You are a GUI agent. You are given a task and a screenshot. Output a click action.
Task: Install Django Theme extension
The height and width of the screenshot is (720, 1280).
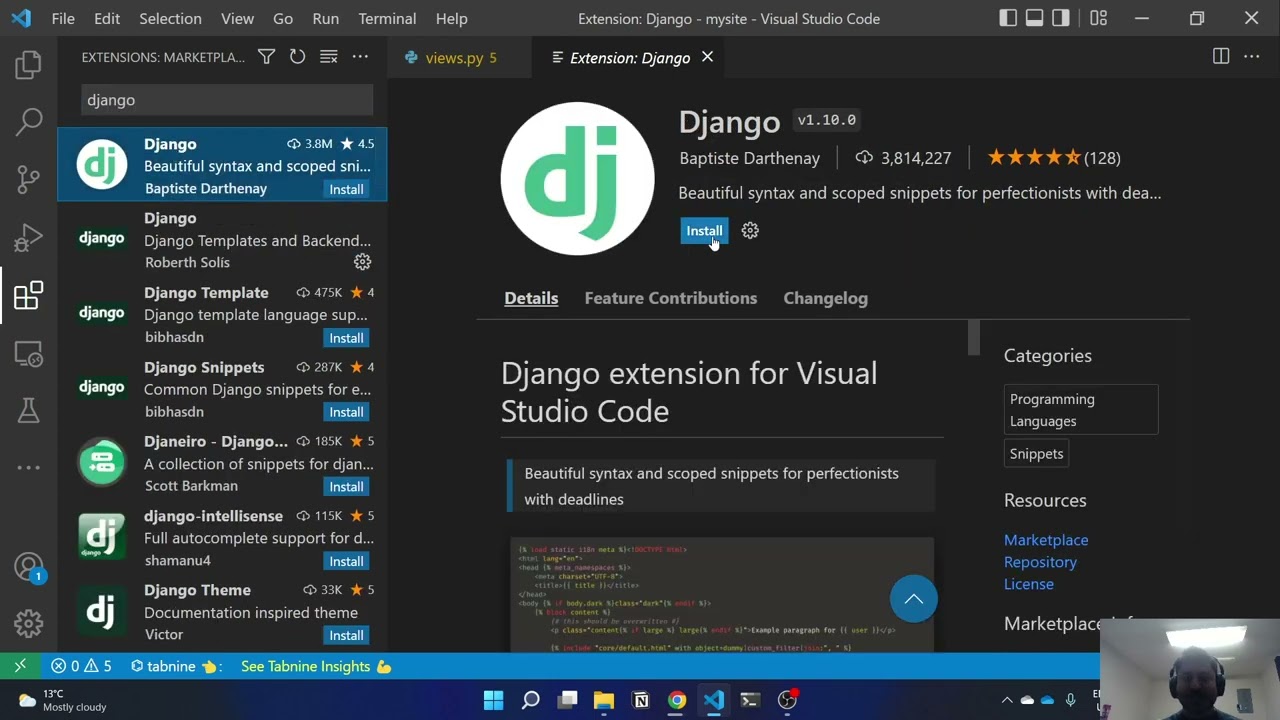click(346, 635)
